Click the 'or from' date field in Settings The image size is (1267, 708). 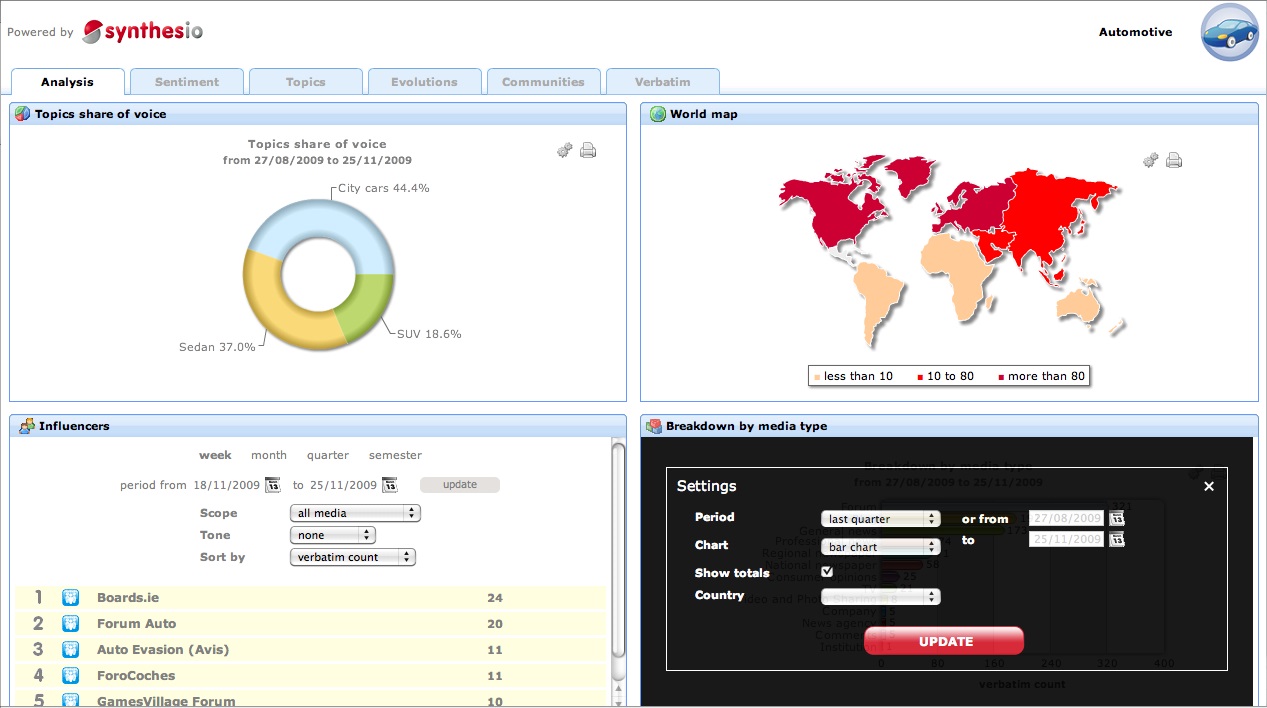pyautogui.click(x=1067, y=518)
